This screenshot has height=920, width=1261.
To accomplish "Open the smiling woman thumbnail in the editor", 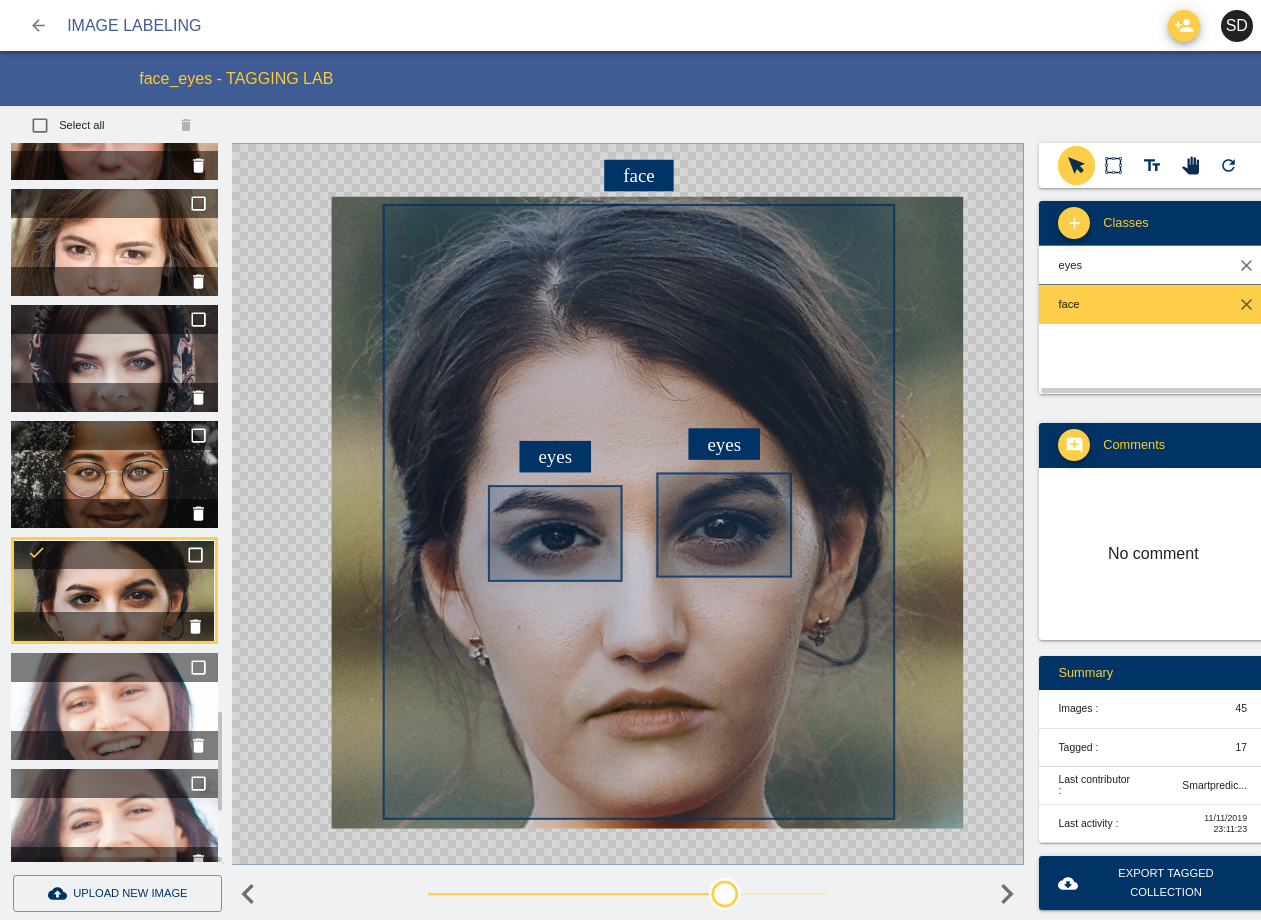I will tap(114, 706).
